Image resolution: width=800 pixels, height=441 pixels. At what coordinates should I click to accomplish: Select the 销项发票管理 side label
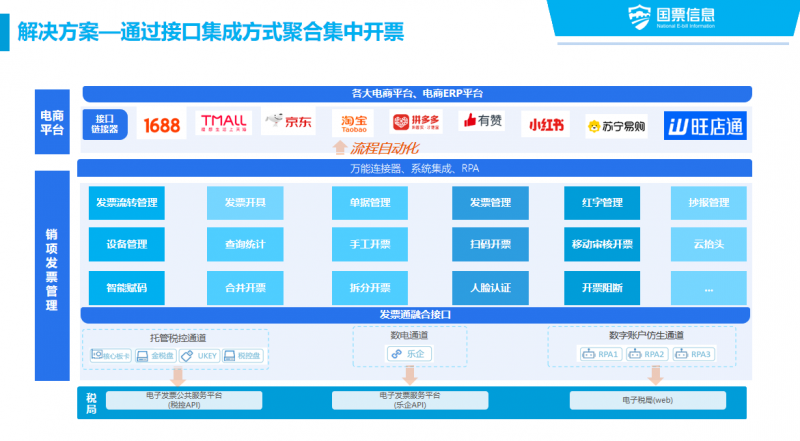(52, 276)
